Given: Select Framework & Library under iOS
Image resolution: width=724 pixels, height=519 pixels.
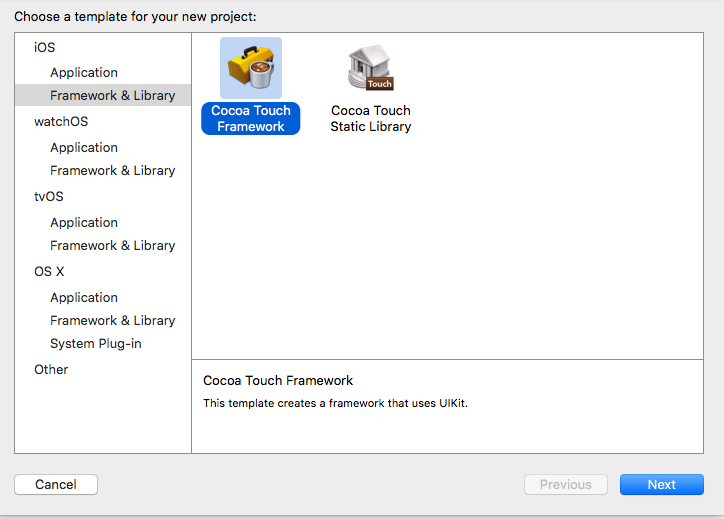Looking at the screenshot, I should [112, 95].
